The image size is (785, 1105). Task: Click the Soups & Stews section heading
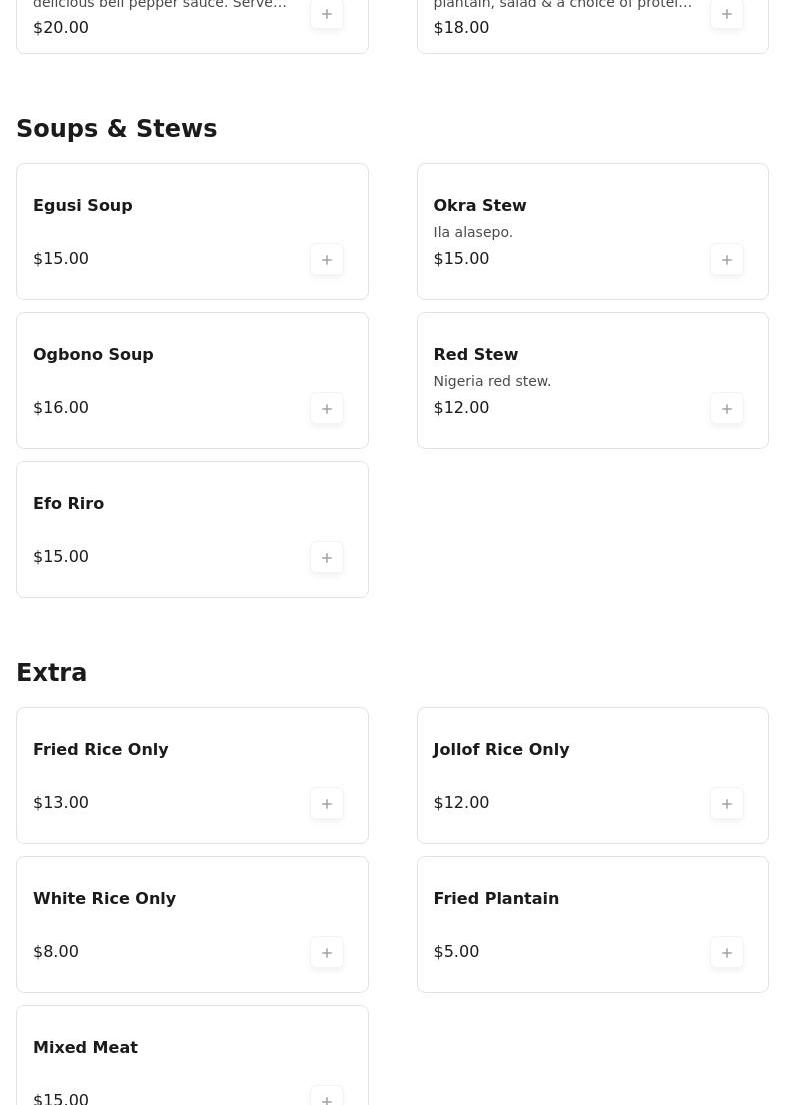(117, 129)
